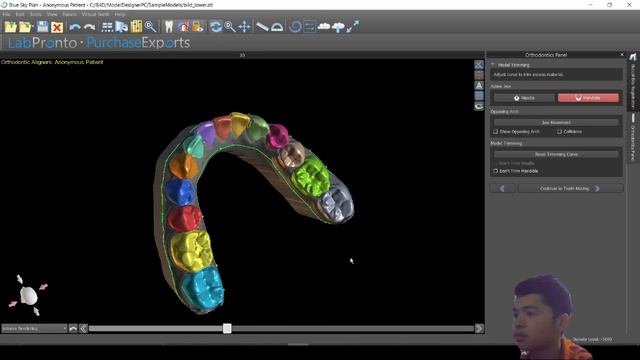Image resolution: width=640 pixels, height=360 pixels.
Task: Close the project with the red X icon
Action: click(x=57, y=27)
